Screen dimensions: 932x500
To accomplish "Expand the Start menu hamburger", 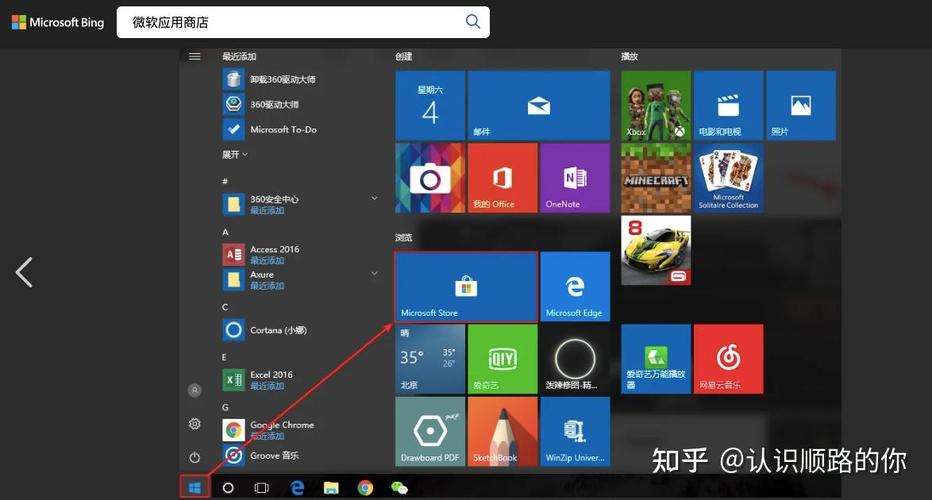I will click(x=194, y=56).
